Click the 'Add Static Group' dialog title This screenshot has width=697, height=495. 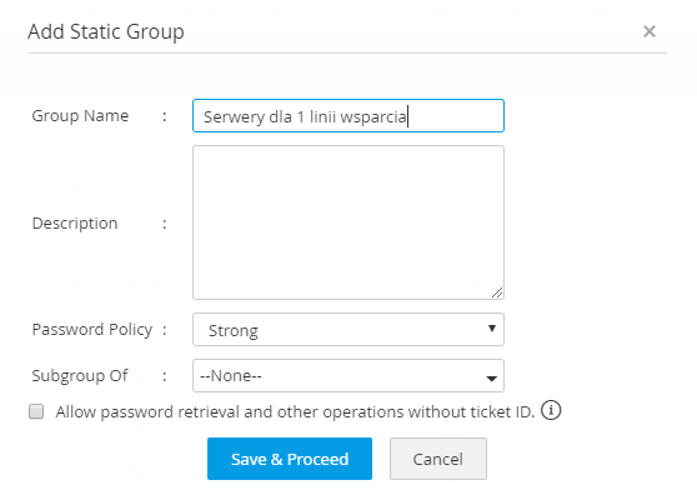[106, 31]
